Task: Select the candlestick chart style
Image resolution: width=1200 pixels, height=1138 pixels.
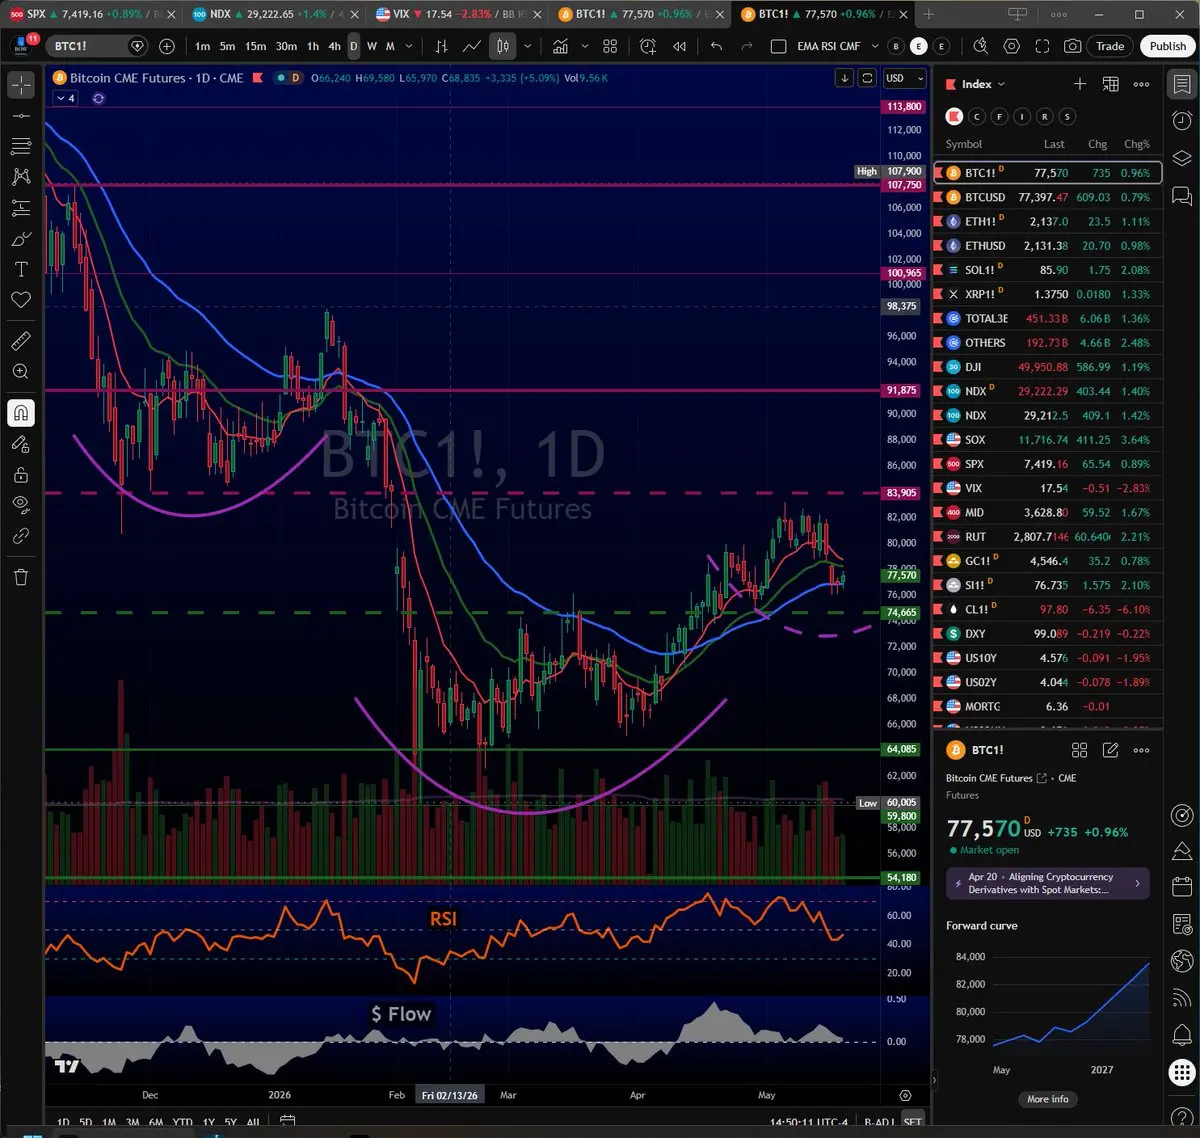Action: click(x=503, y=46)
